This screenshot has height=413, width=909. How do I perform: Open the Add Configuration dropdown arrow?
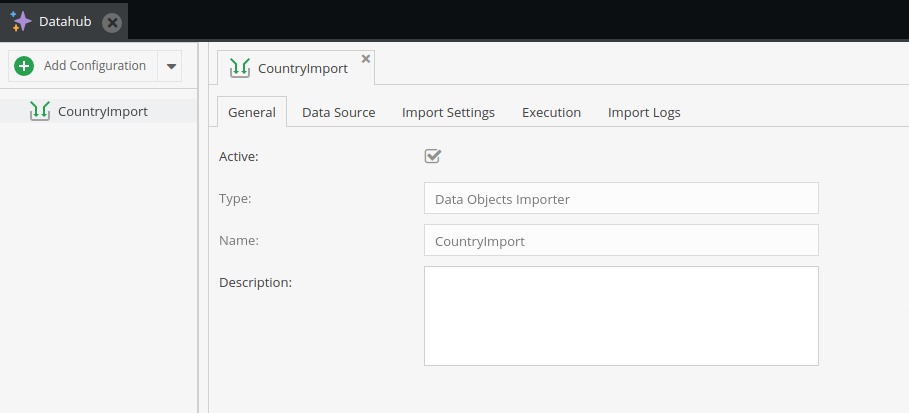(170, 66)
